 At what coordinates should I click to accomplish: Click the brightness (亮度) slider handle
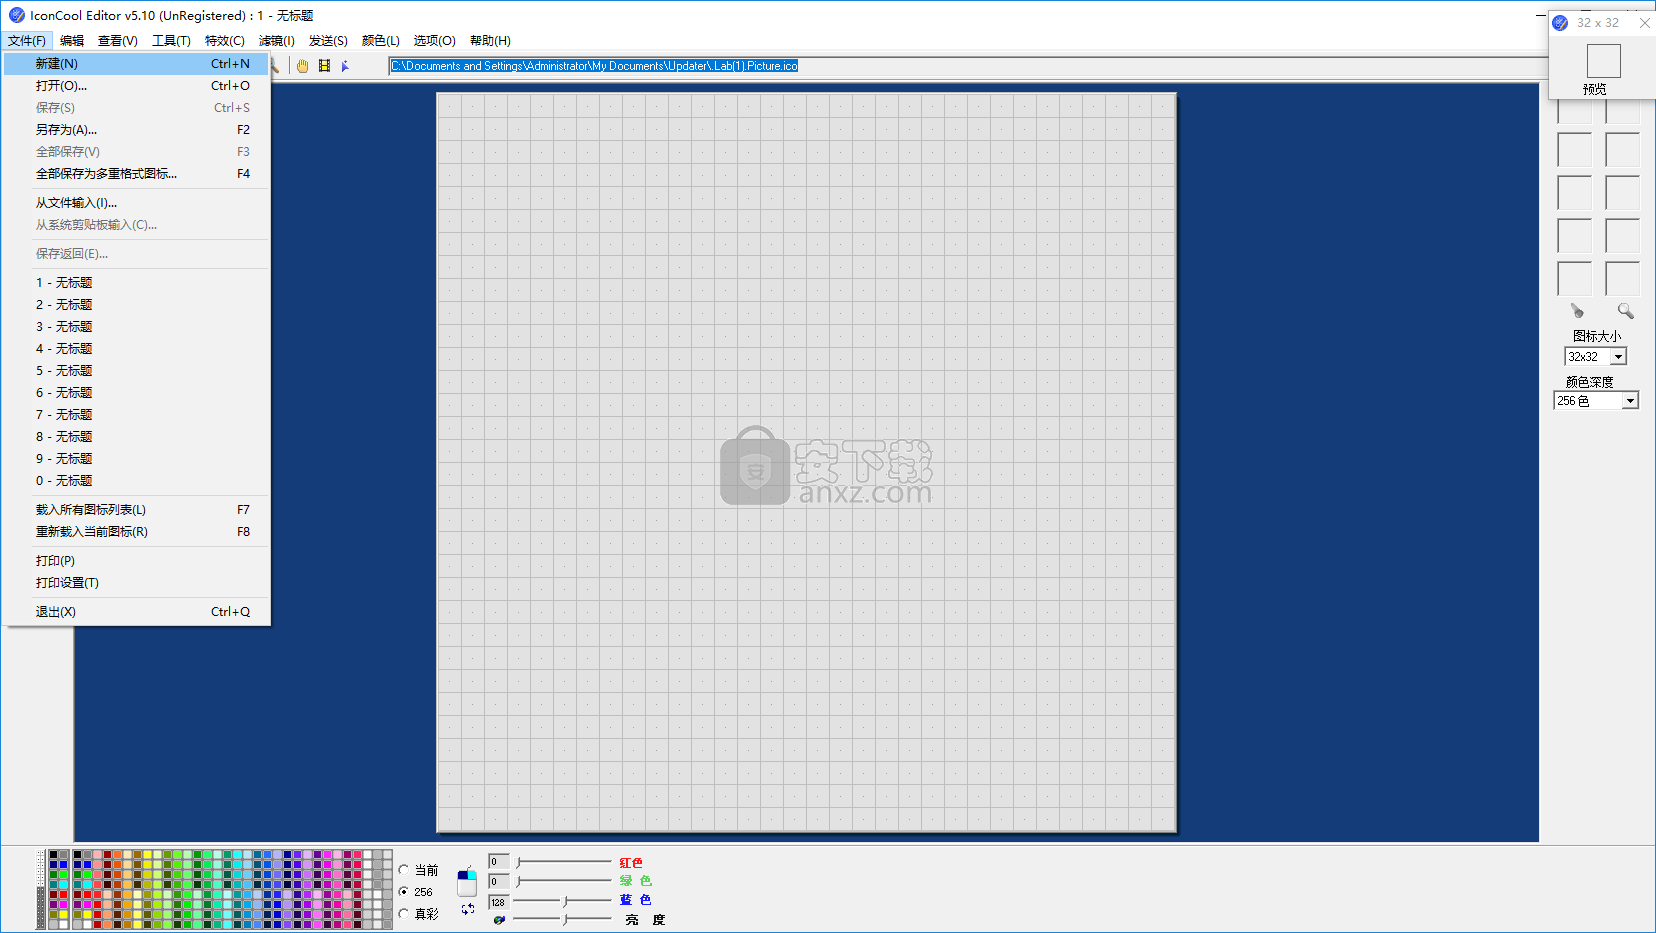565,919
